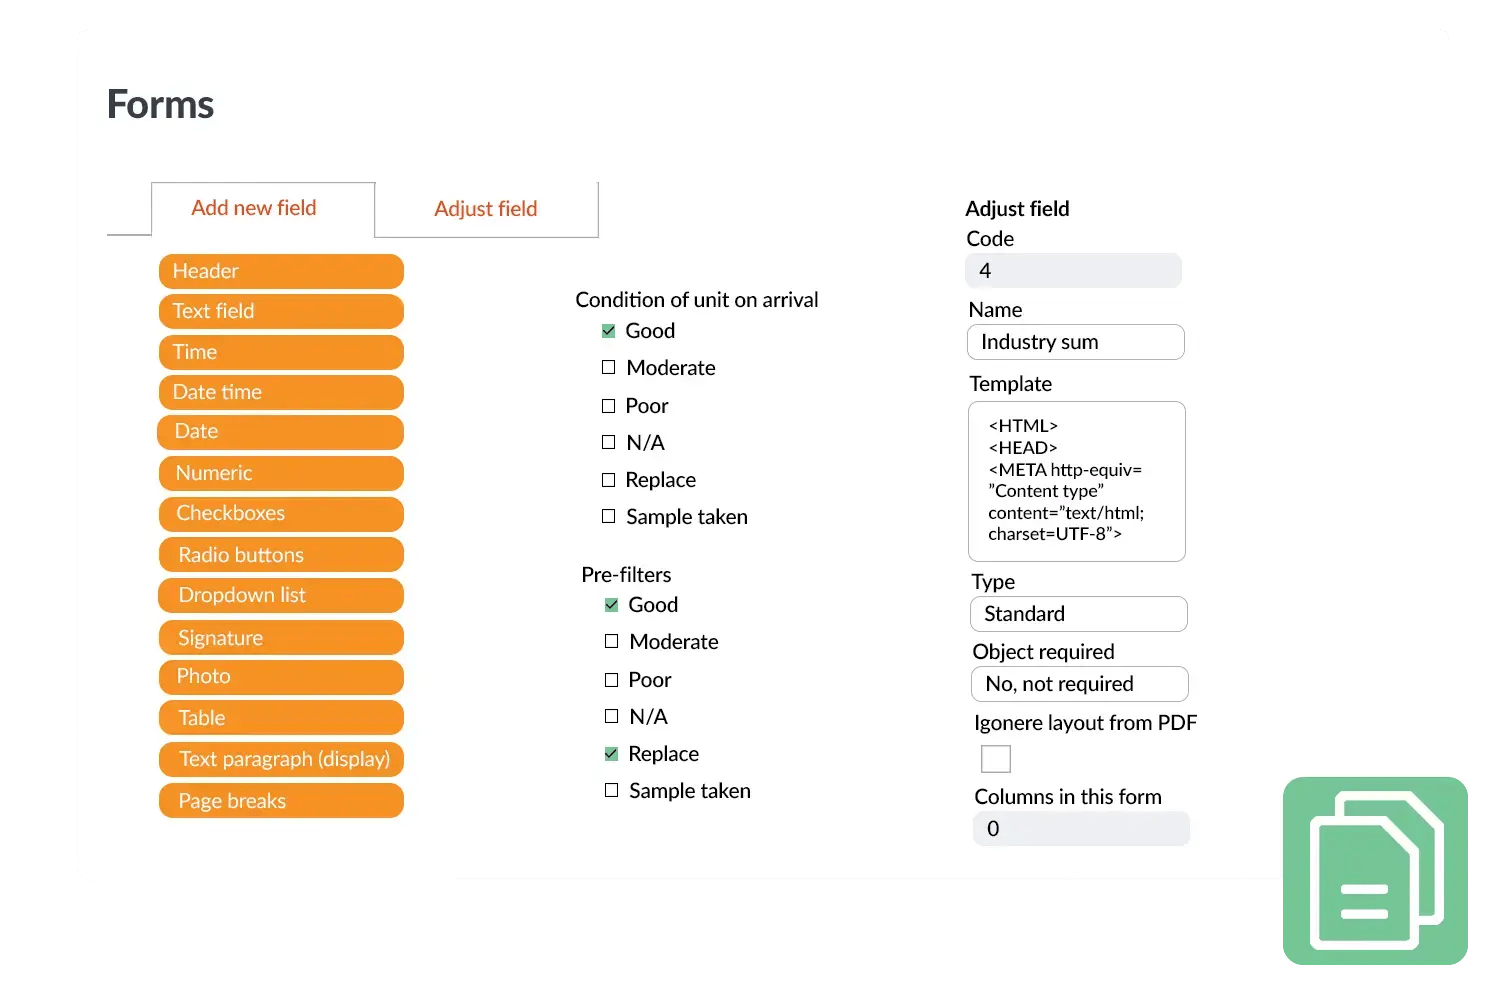Viewport: 1500px width, 1000px height.
Task: Insert a Signature field
Action: point(281,638)
